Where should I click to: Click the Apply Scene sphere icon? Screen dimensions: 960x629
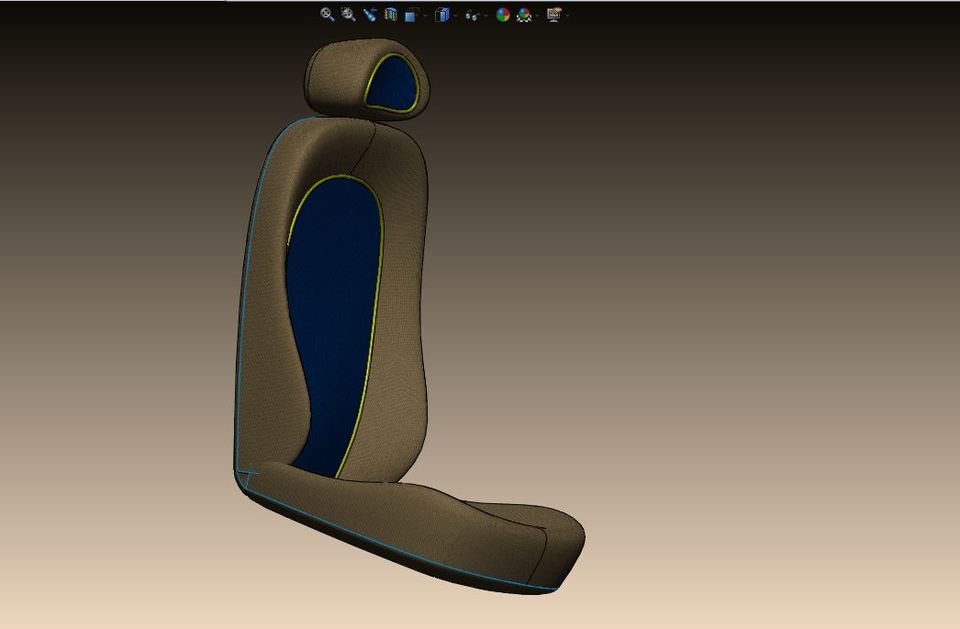pyautogui.click(x=522, y=15)
